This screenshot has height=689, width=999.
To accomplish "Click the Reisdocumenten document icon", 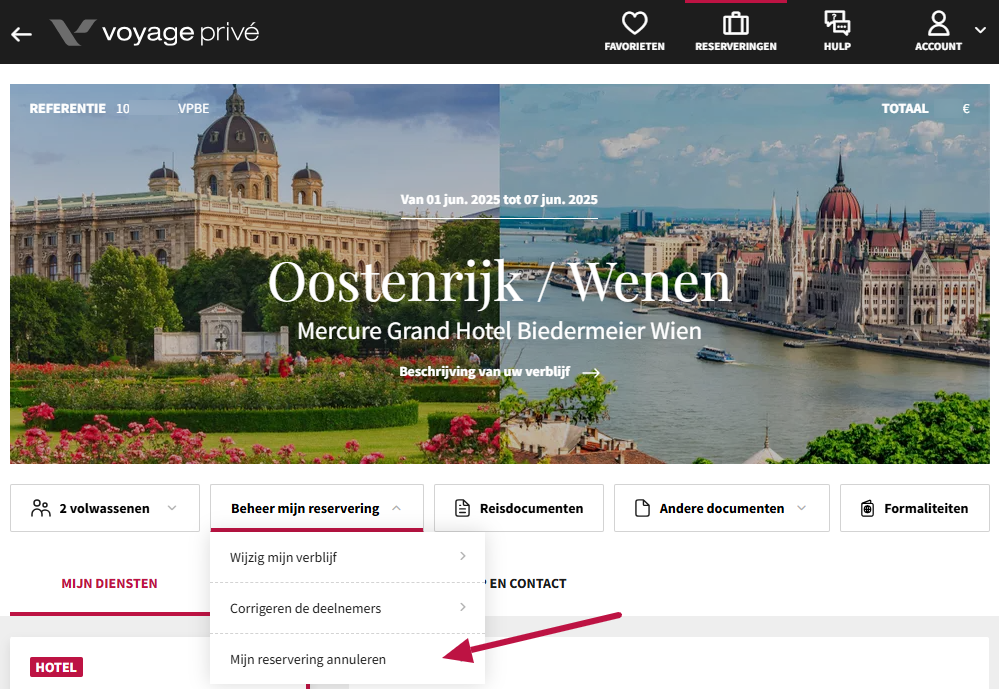I will tap(463, 508).
